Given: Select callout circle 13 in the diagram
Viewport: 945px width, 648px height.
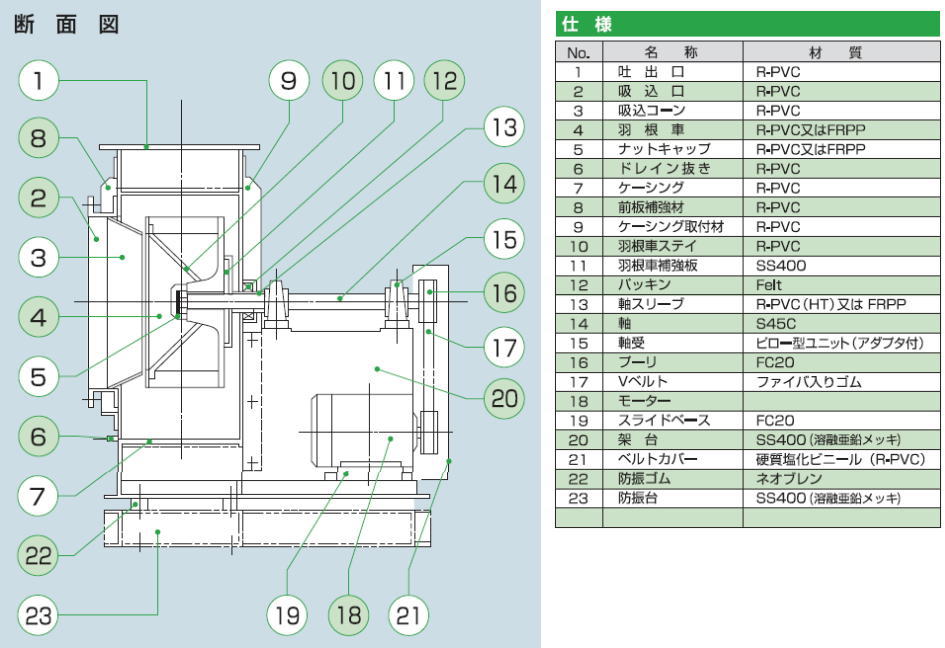Looking at the screenshot, I should [504, 127].
